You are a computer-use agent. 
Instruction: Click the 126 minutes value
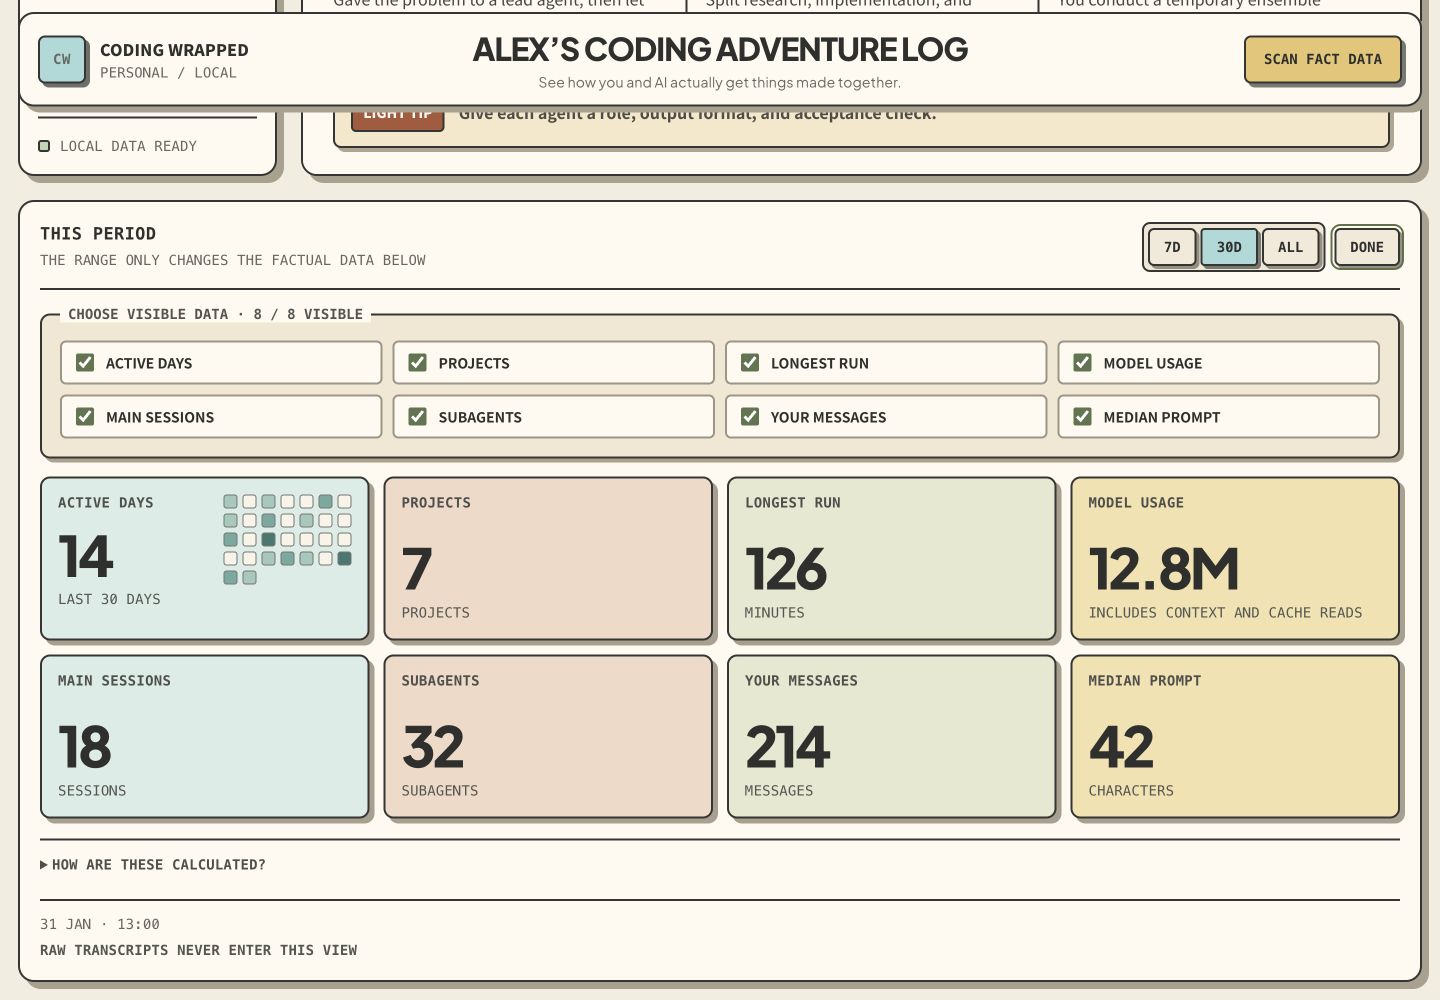click(x=786, y=569)
